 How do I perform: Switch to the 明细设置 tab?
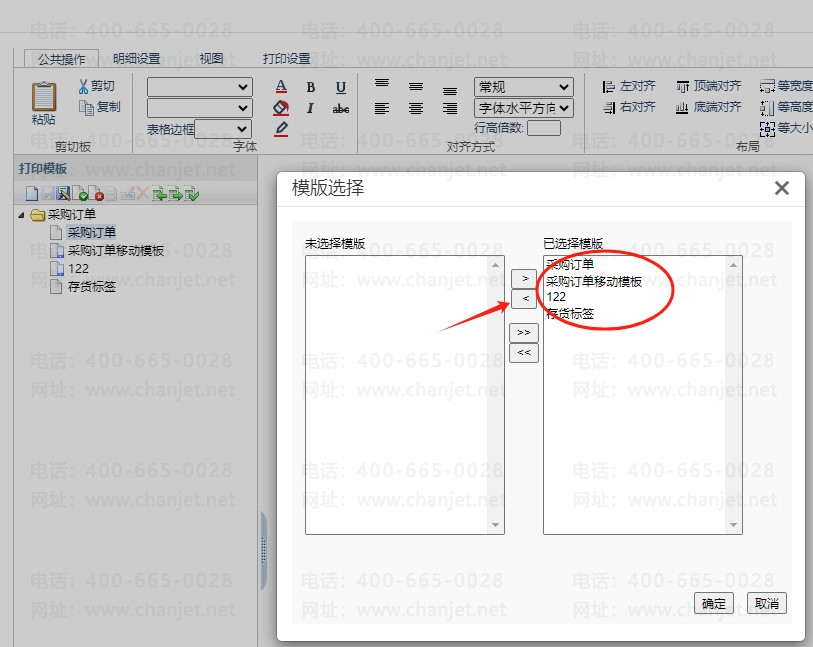coord(136,59)
